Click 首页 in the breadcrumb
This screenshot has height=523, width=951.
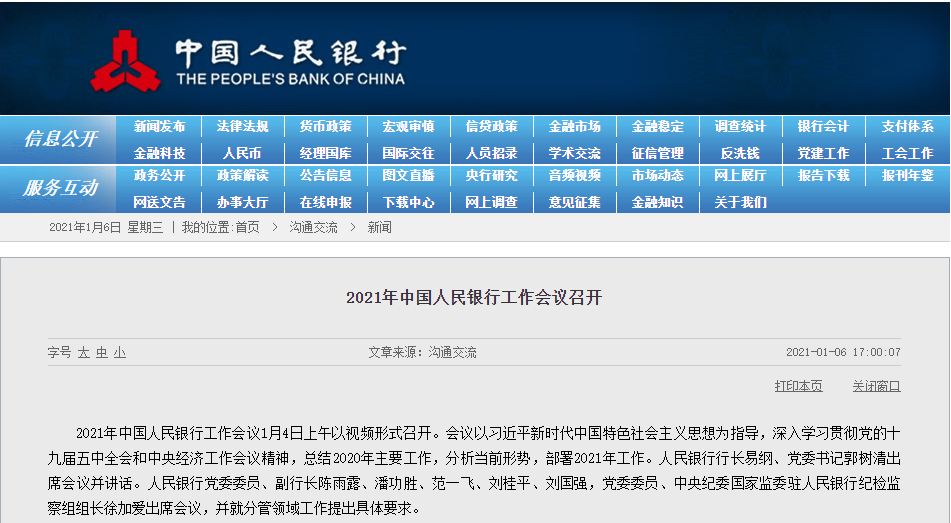tap(247, 228)
